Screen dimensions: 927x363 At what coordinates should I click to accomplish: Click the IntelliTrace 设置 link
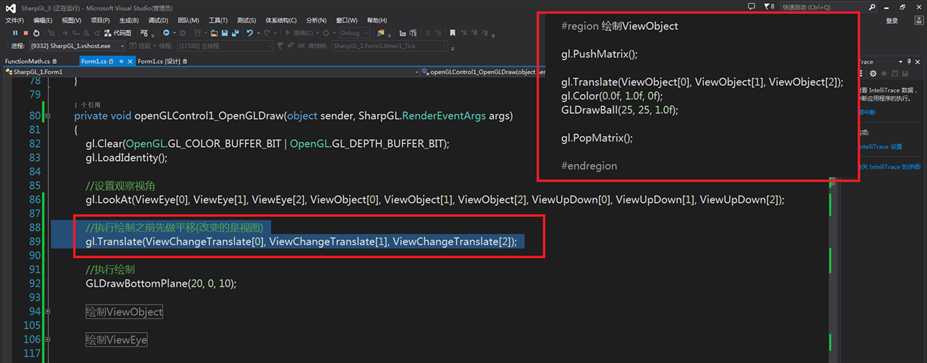[x=881, y=146]
